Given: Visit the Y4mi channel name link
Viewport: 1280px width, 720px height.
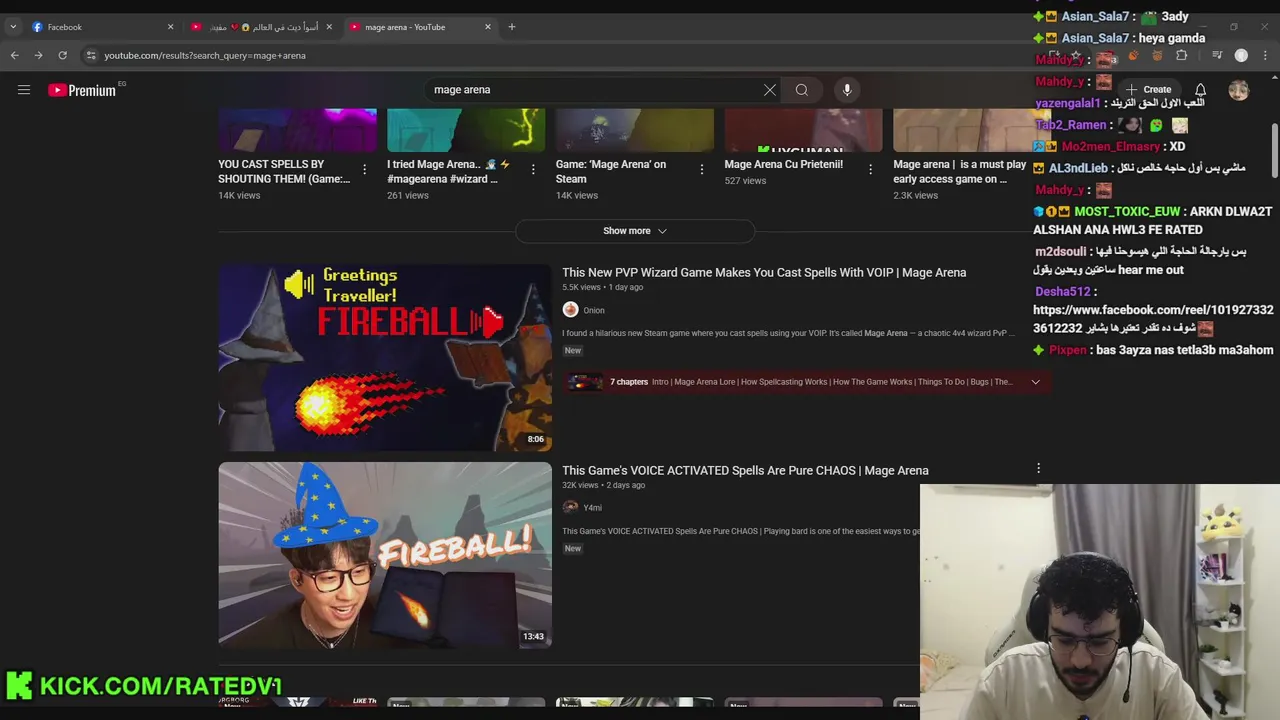Looking at the screenshot, I should click(593, 508).
